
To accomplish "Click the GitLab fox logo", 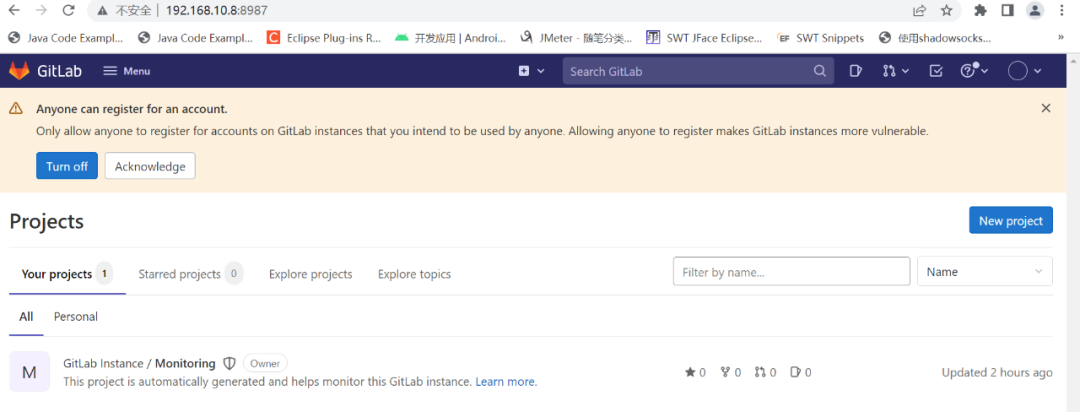I will click(x=20, y=71).
